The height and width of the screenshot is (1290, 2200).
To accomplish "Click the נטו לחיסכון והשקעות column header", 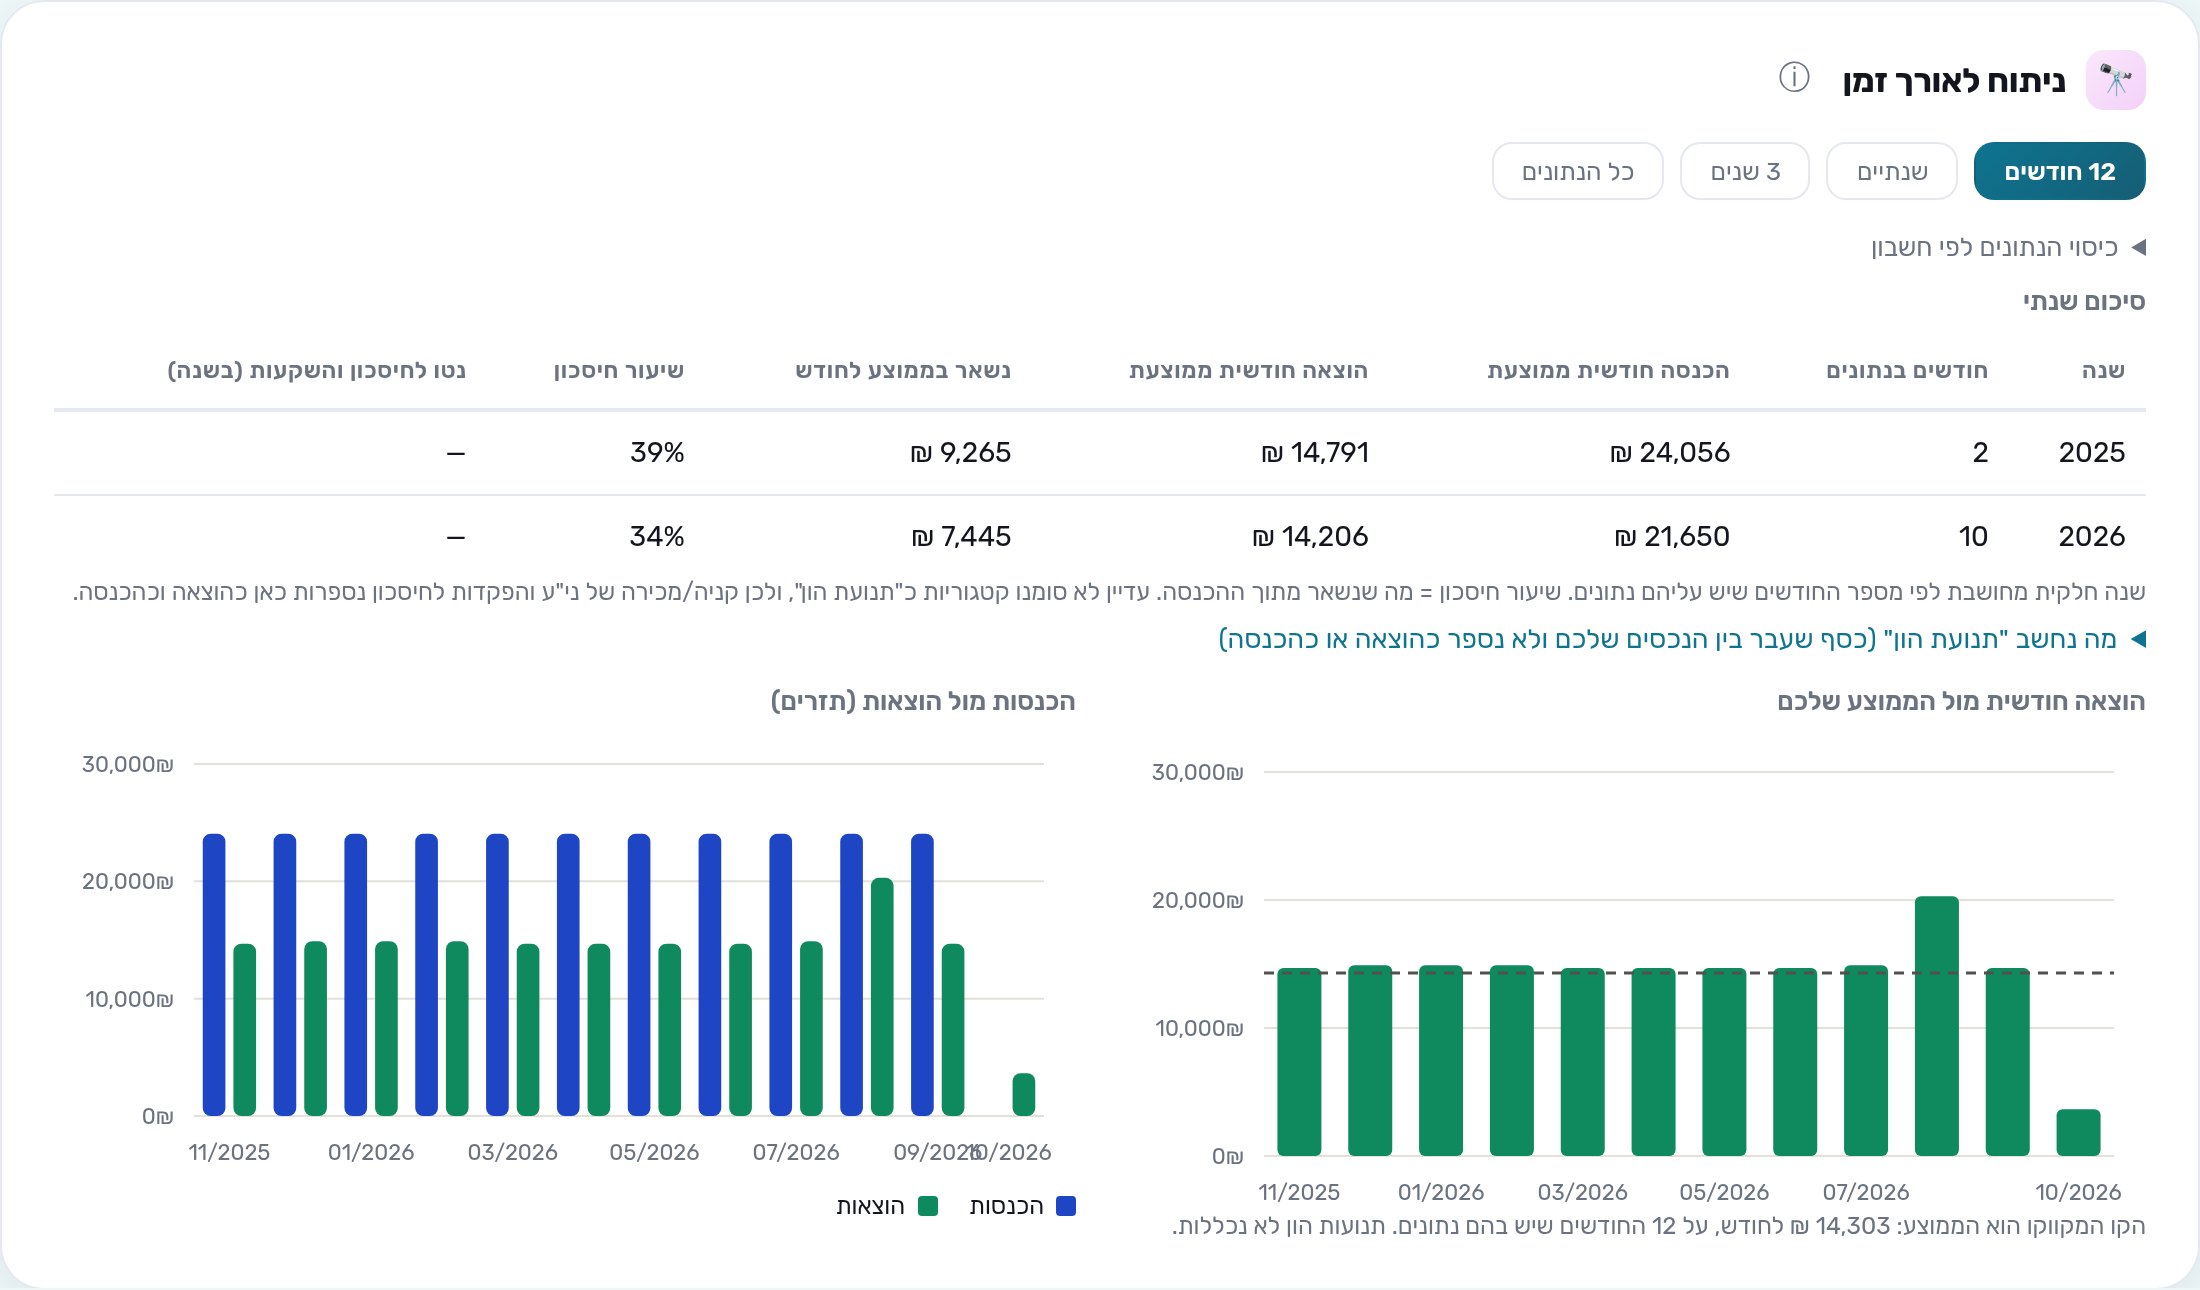I will 316,370.
